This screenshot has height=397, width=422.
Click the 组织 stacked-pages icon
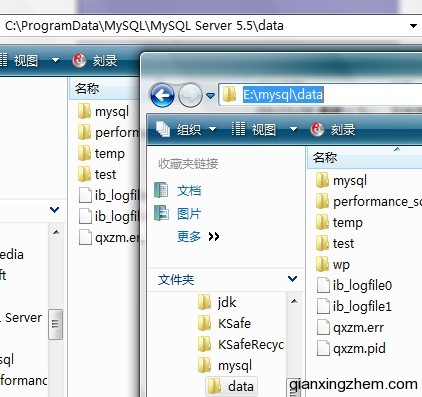click(163, 129)
